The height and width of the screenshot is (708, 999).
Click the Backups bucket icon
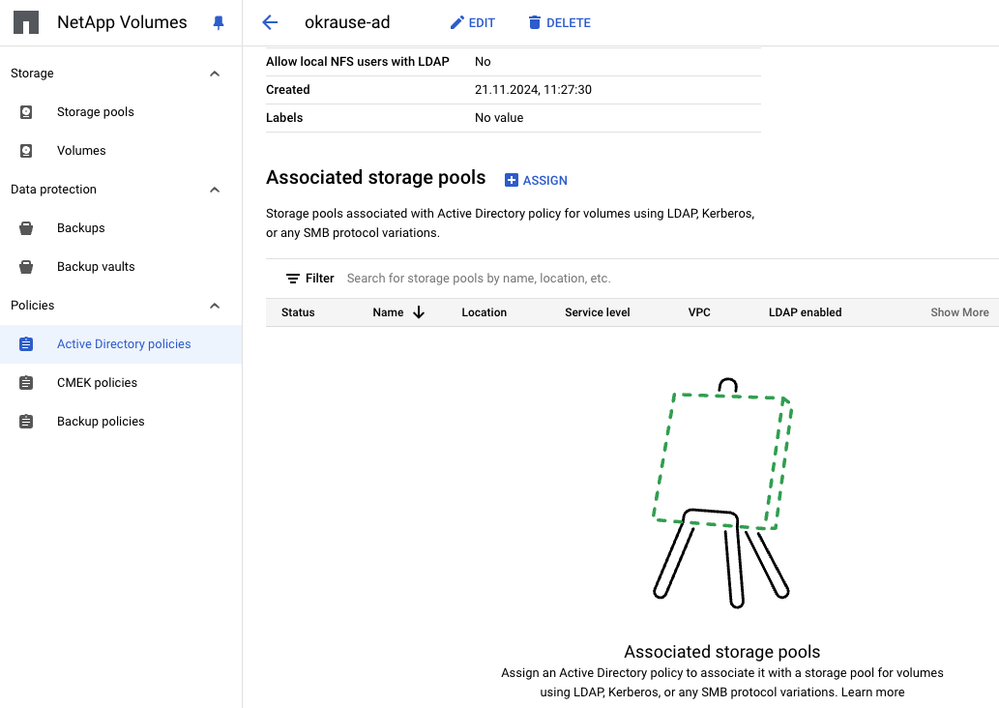[26, 228]
